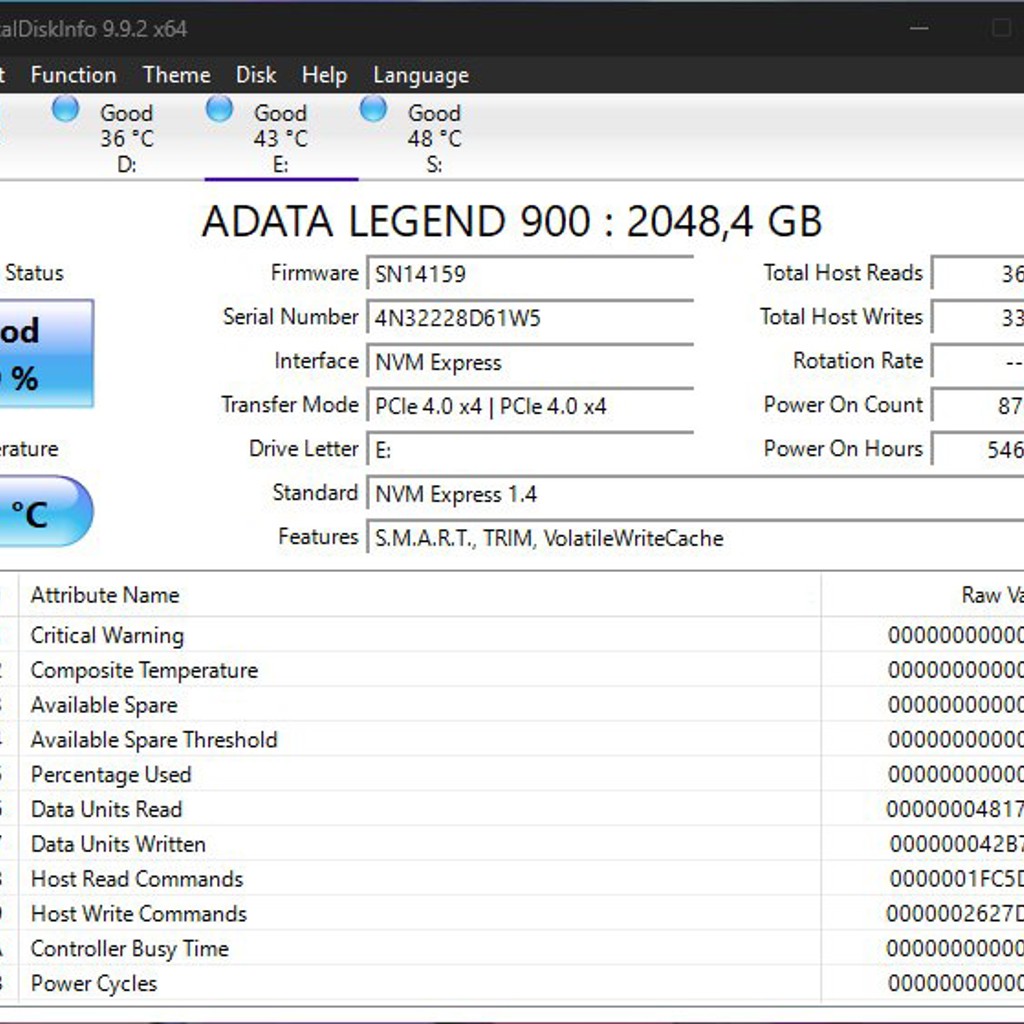This screenshot has width=1024, height=1024.
Task: Click the Power On Hours label
Action: pyautogui.click(x=843, y=448)
